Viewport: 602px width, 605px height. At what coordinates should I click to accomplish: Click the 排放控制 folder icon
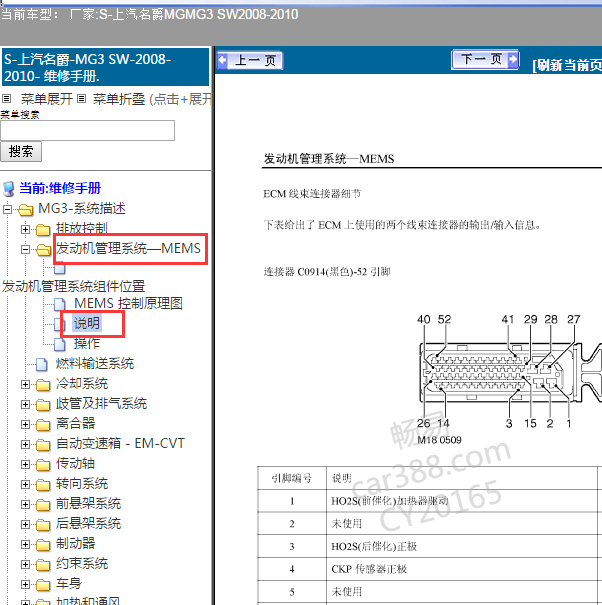pyautogui.click(x=43, y=230)
